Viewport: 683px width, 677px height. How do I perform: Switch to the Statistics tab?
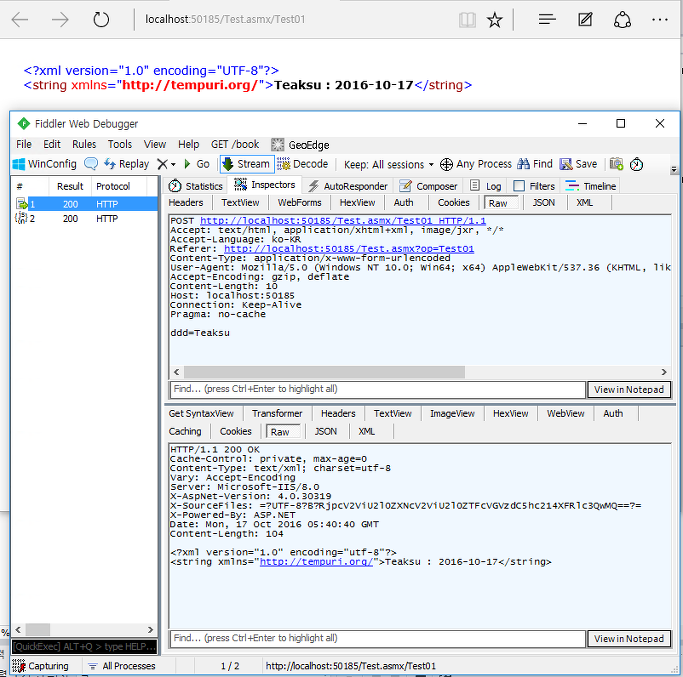(x=196, y=186)
